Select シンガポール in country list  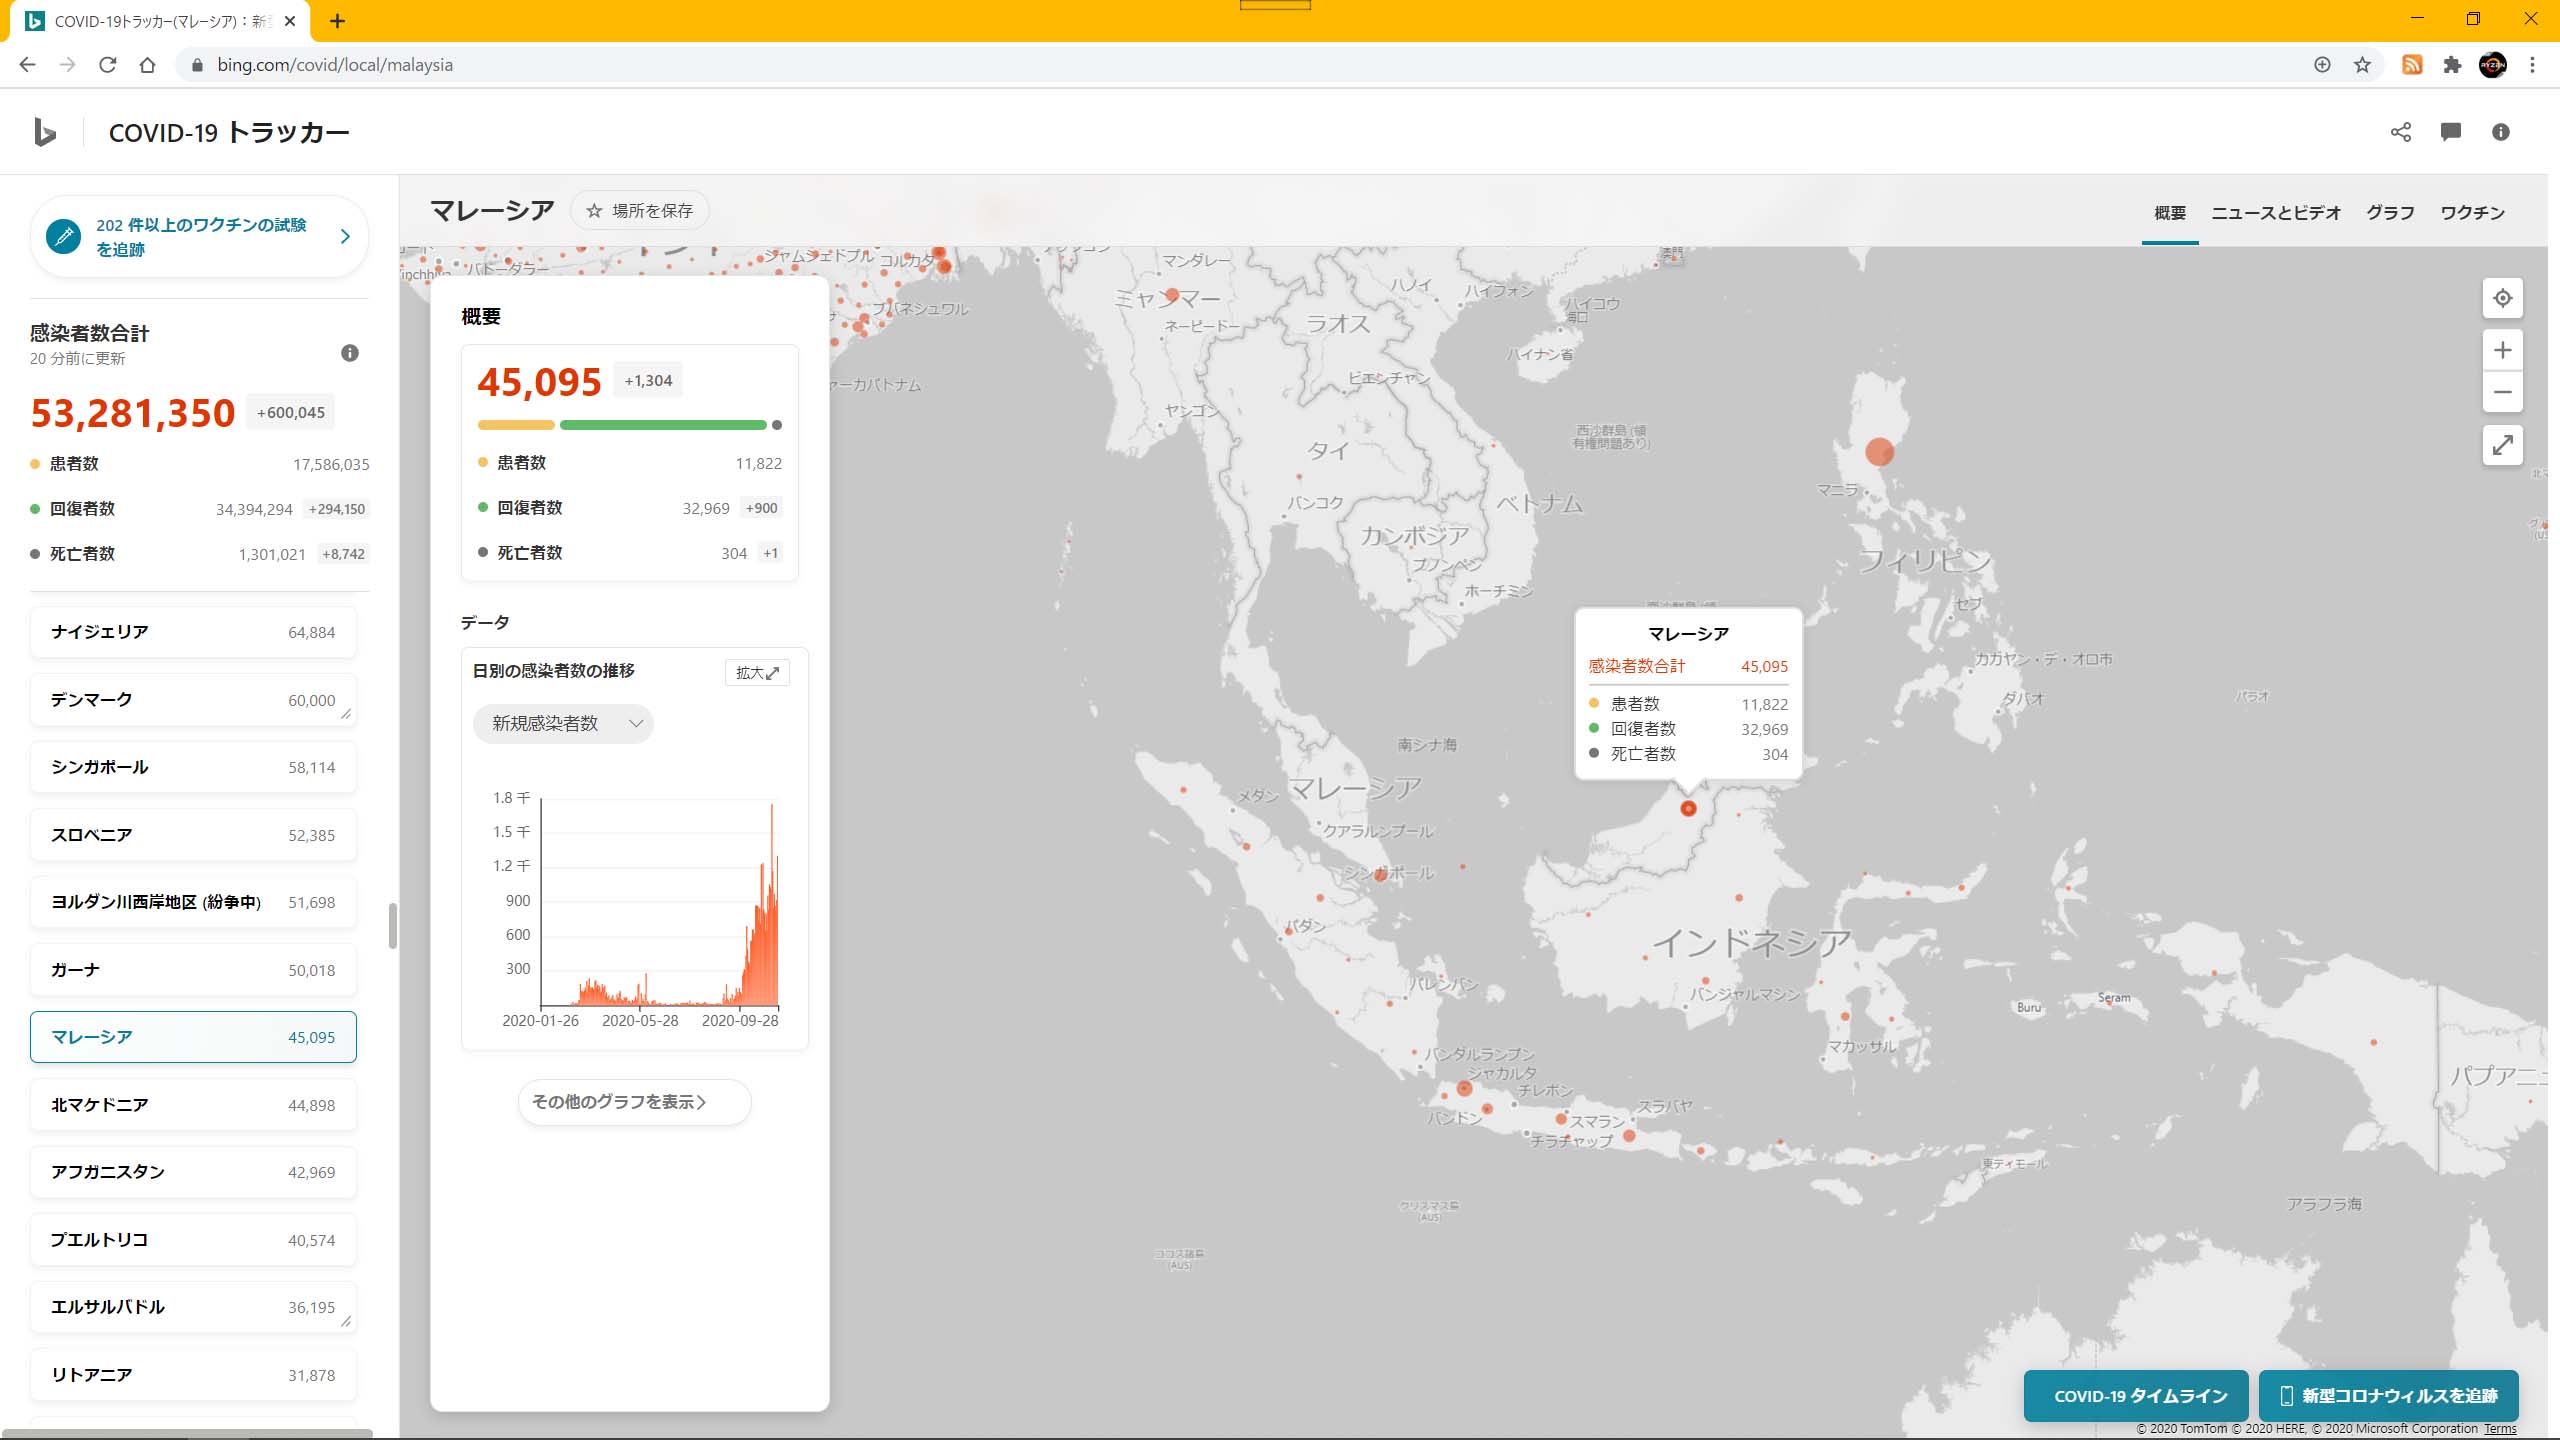[193, 767]
